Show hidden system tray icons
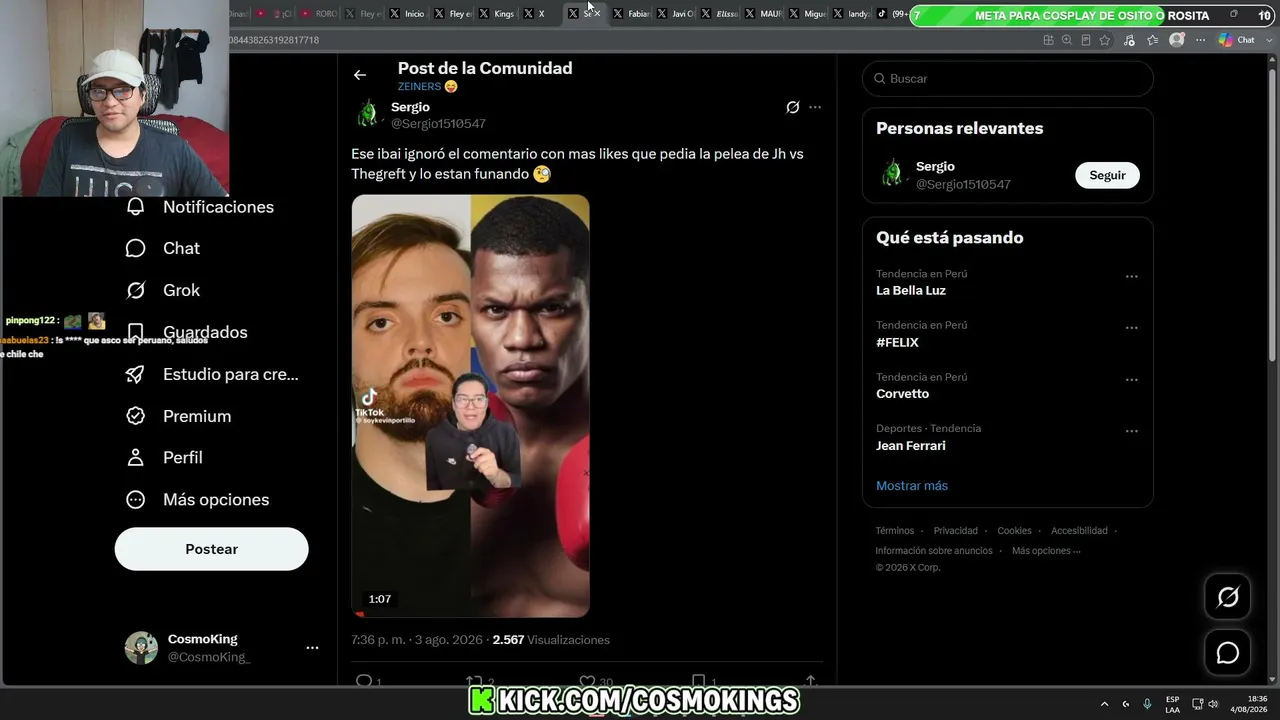1280x720 pixels. (1104, 704)
